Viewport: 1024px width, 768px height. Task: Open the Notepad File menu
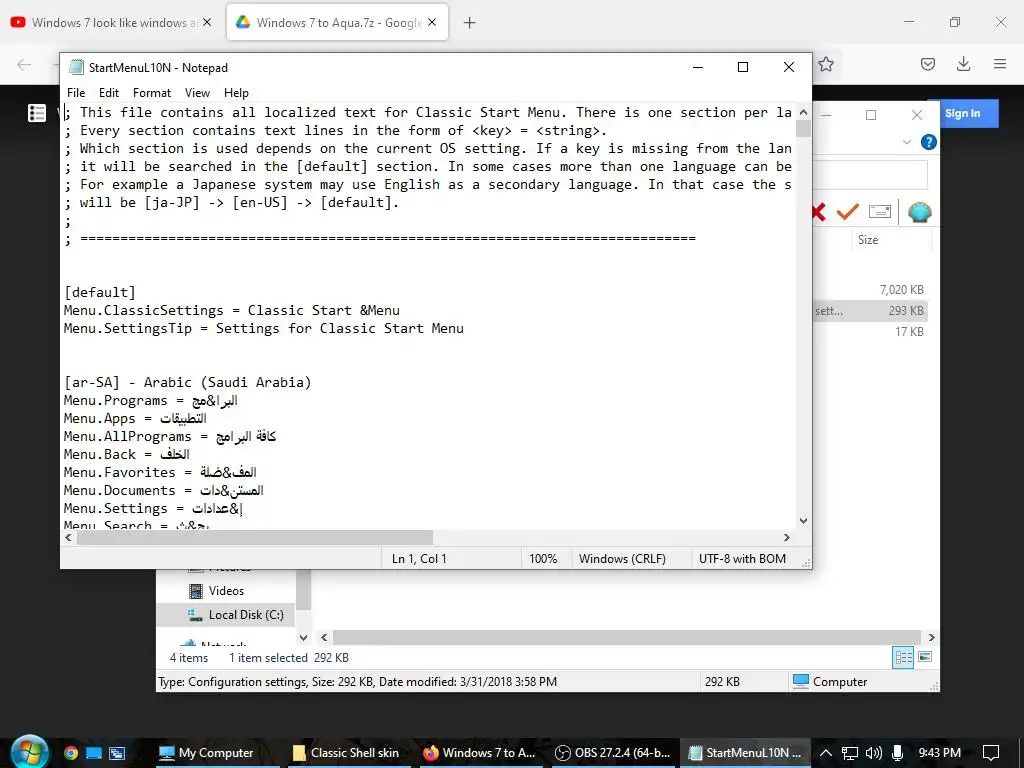point(76,93)
